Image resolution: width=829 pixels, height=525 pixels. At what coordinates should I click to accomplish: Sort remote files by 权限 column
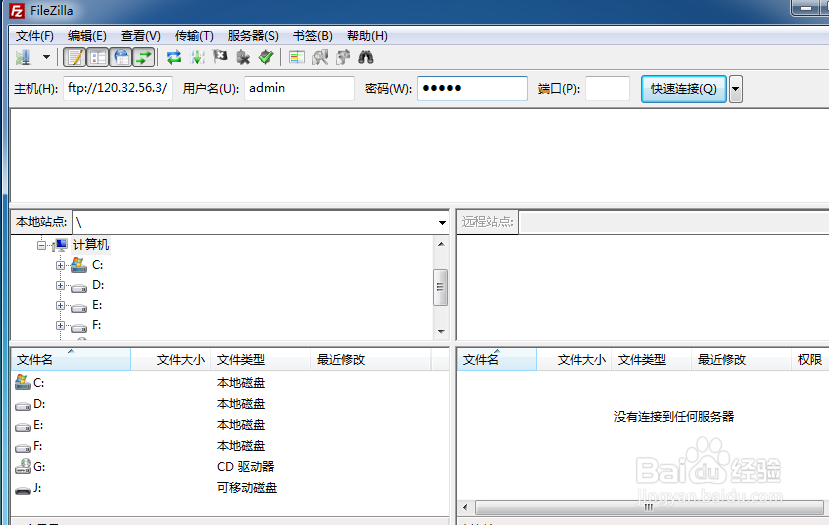pyautogui.click(x=810, y=360)
